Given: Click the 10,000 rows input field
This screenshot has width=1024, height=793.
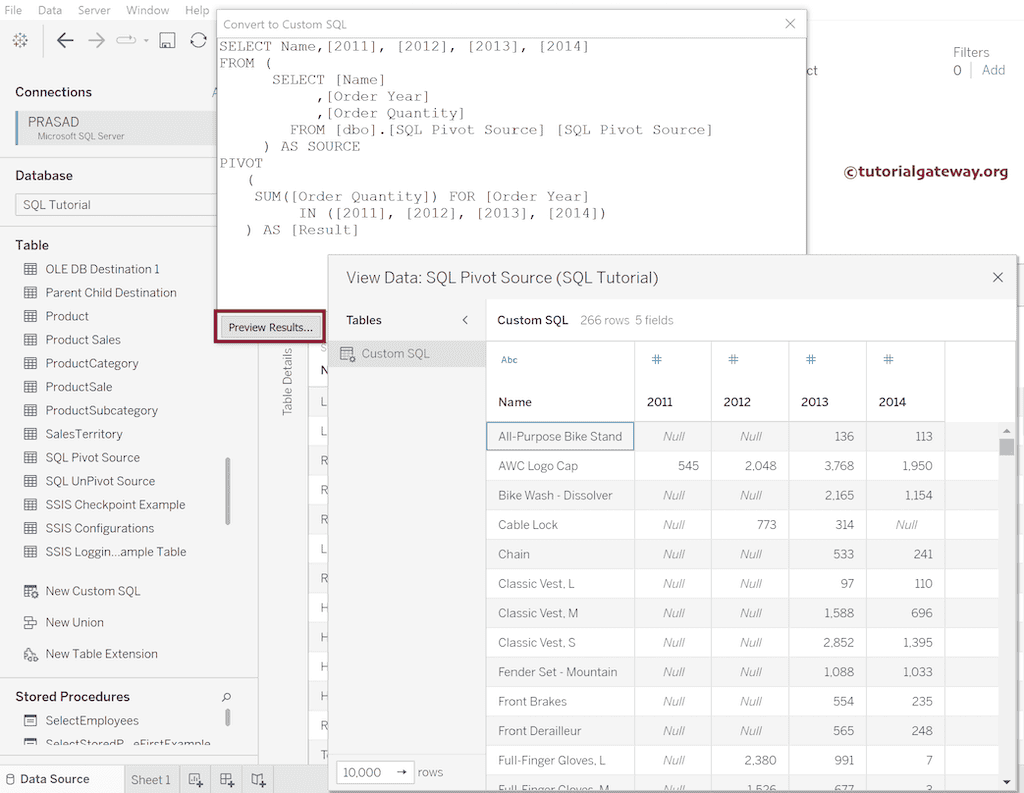Looking at the screenshot, I should tap(363, 772).
